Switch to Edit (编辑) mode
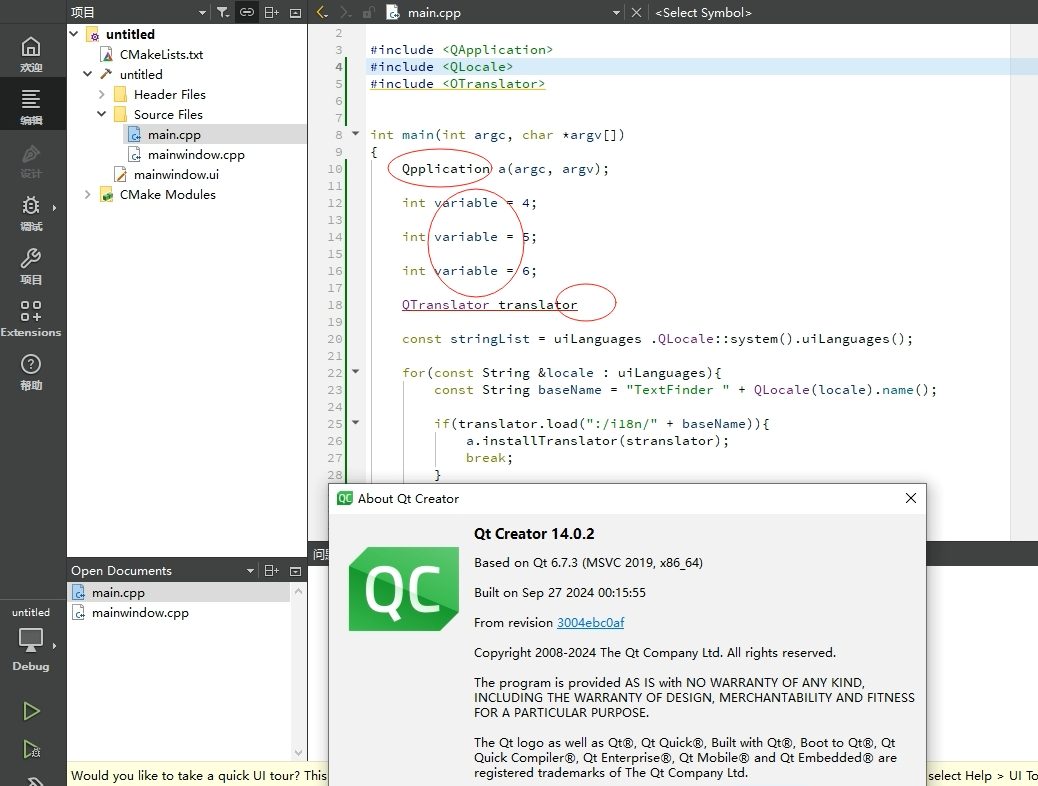This screenshot has width=1038, height=786. point(31,106)
